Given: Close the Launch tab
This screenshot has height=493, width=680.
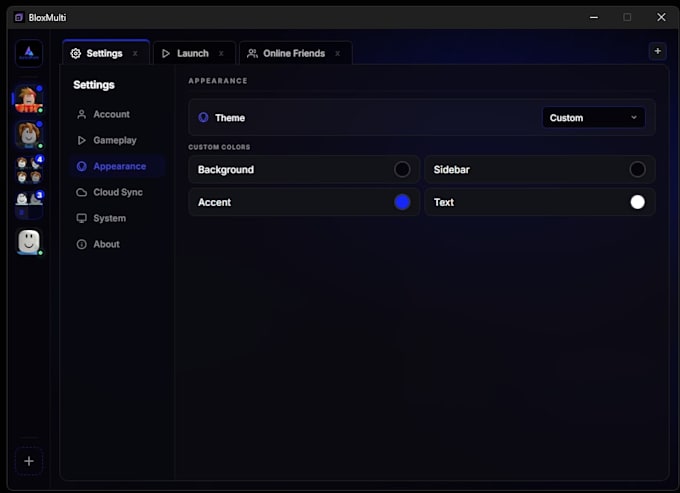Looking at the screenshot, I should pos(221,53).
